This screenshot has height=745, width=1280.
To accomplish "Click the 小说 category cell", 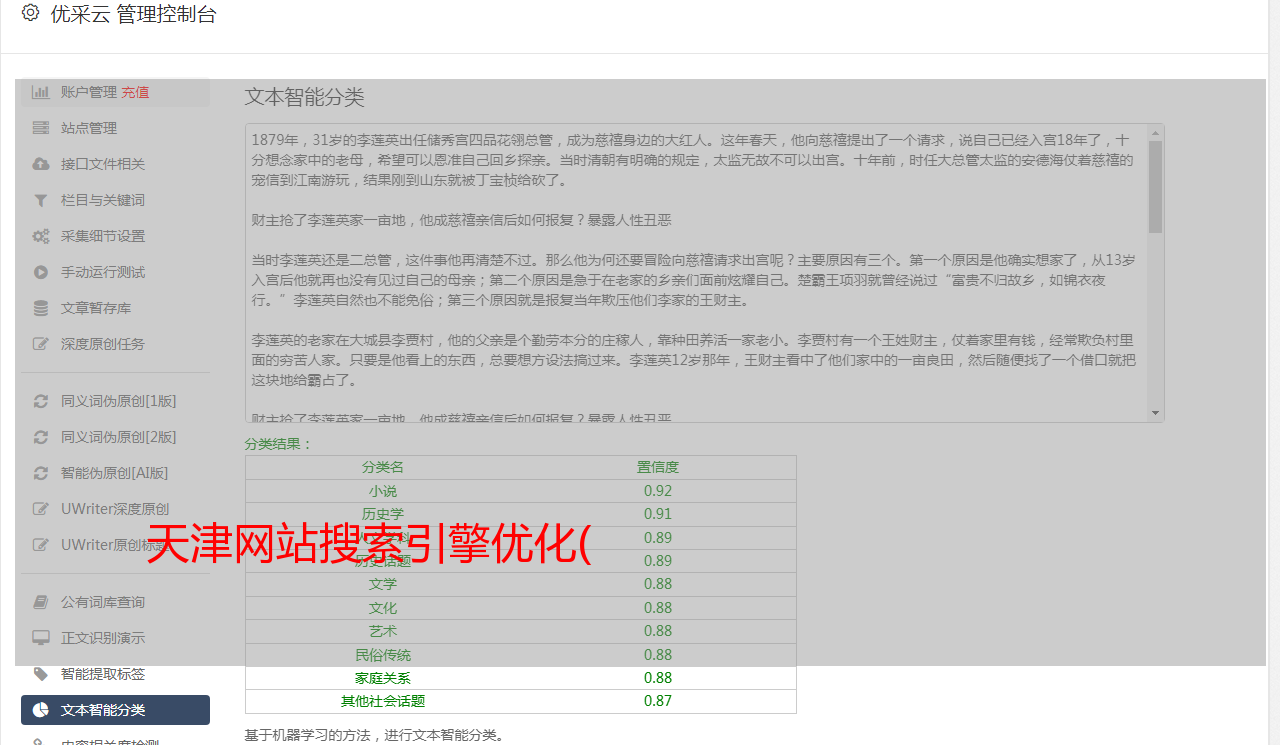I will 383,491.
